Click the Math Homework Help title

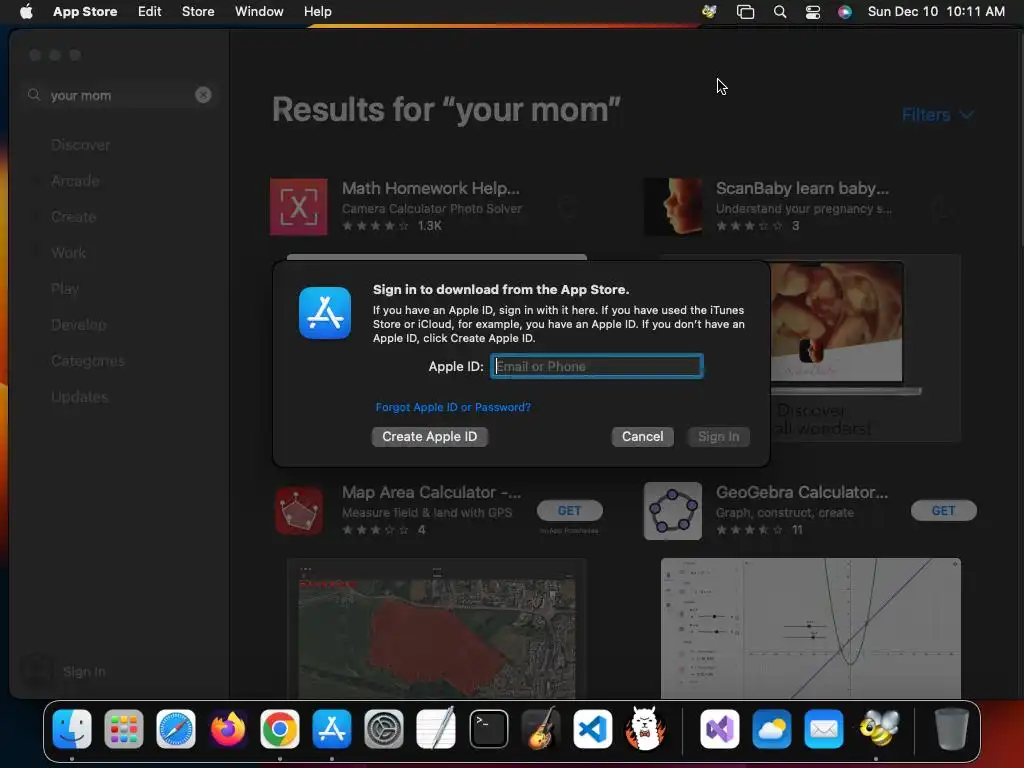coord(430,188)
